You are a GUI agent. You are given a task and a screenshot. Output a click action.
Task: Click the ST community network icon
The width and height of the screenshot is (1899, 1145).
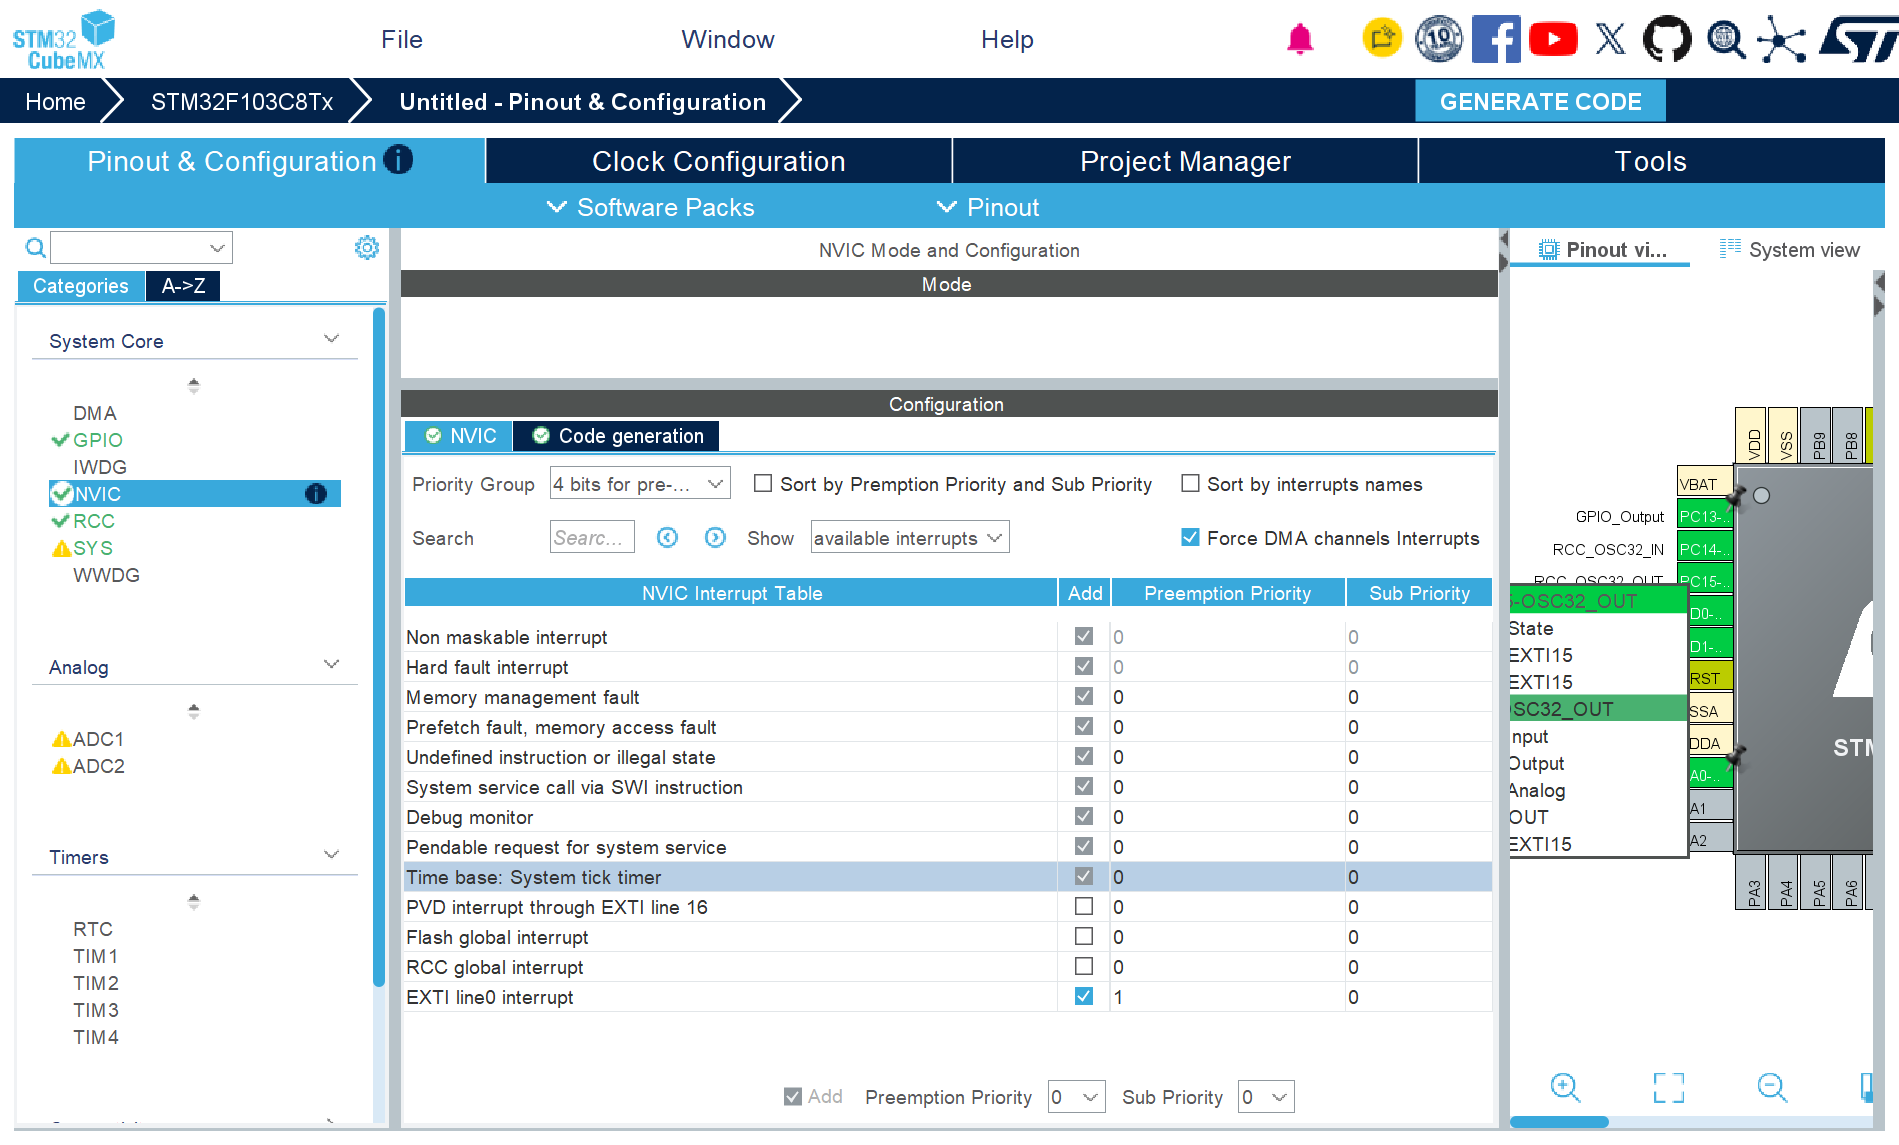tap(1781, 39)
